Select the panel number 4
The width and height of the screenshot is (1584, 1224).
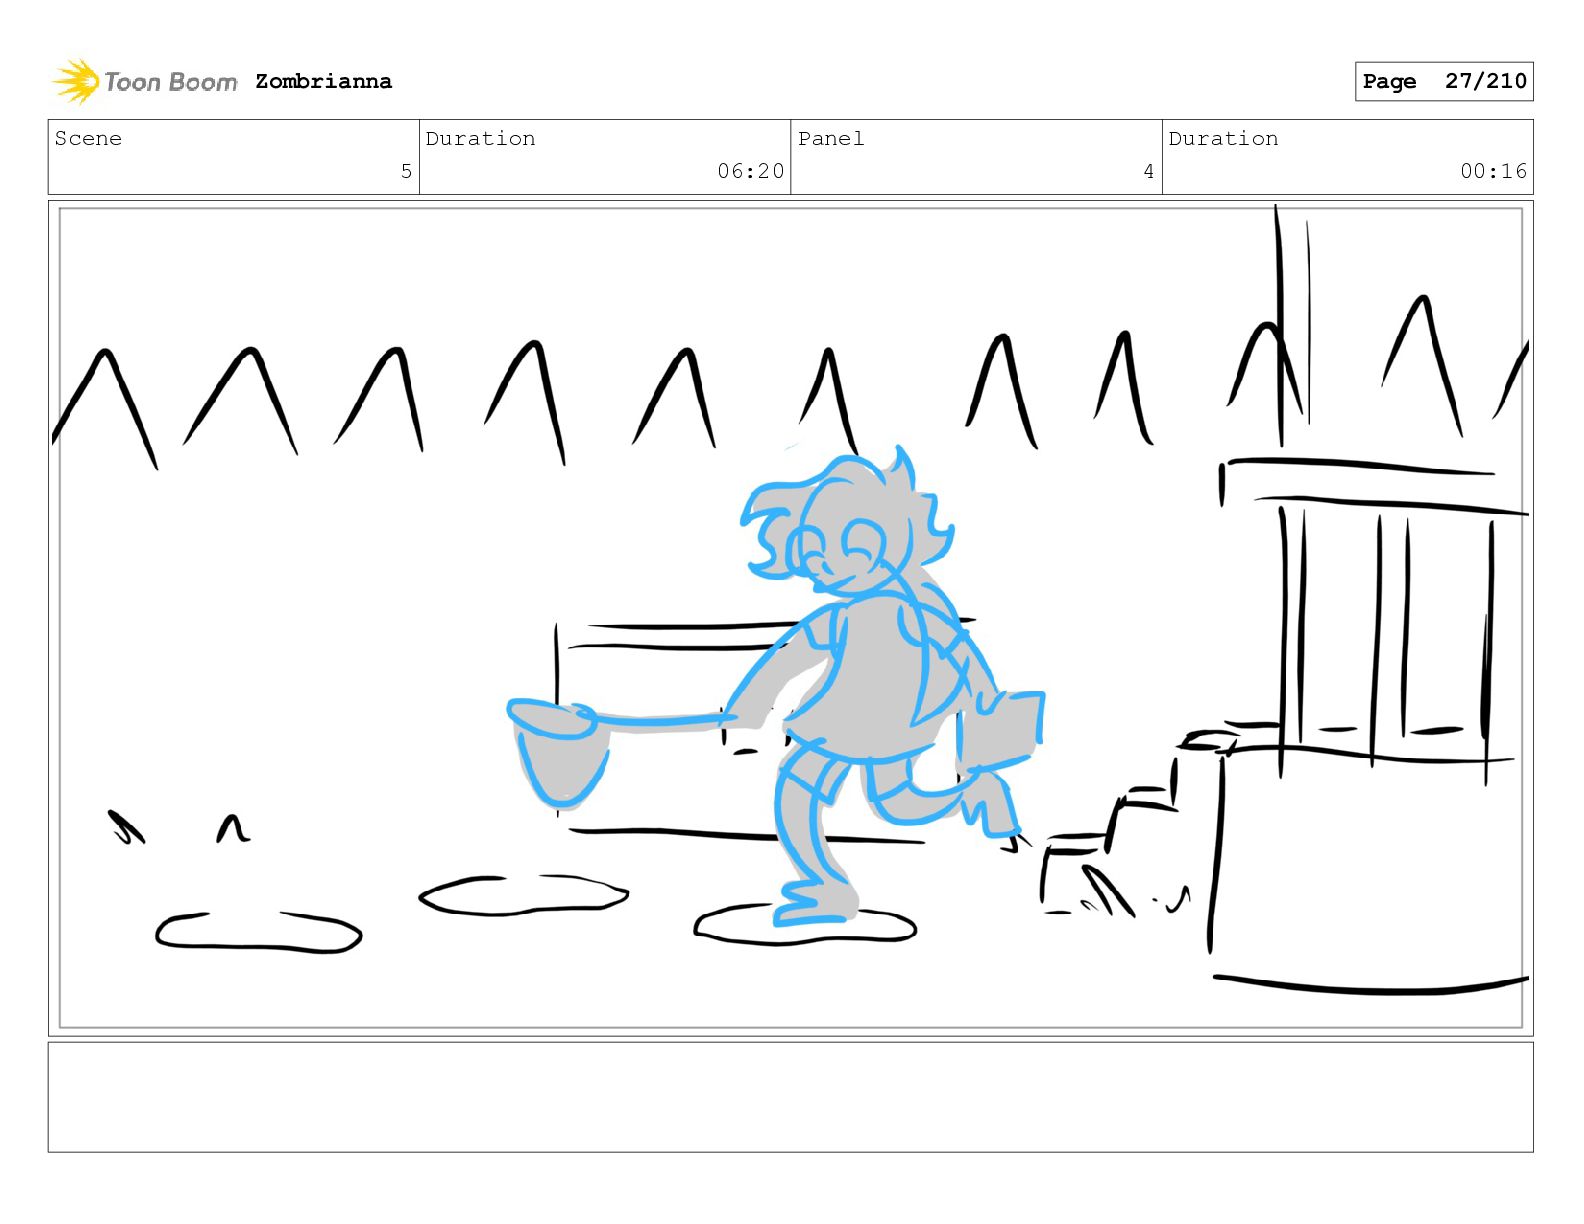1149,171
